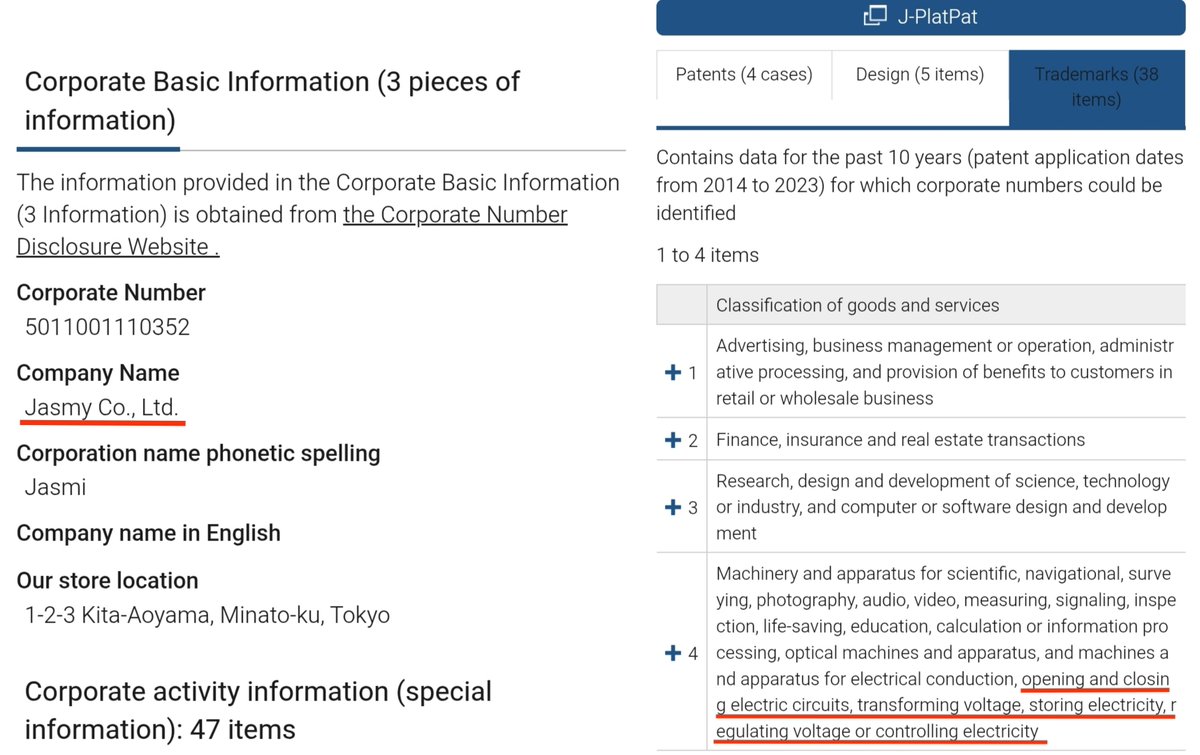
Task: Click the Company Name label
Action: [x=98, y=373]
